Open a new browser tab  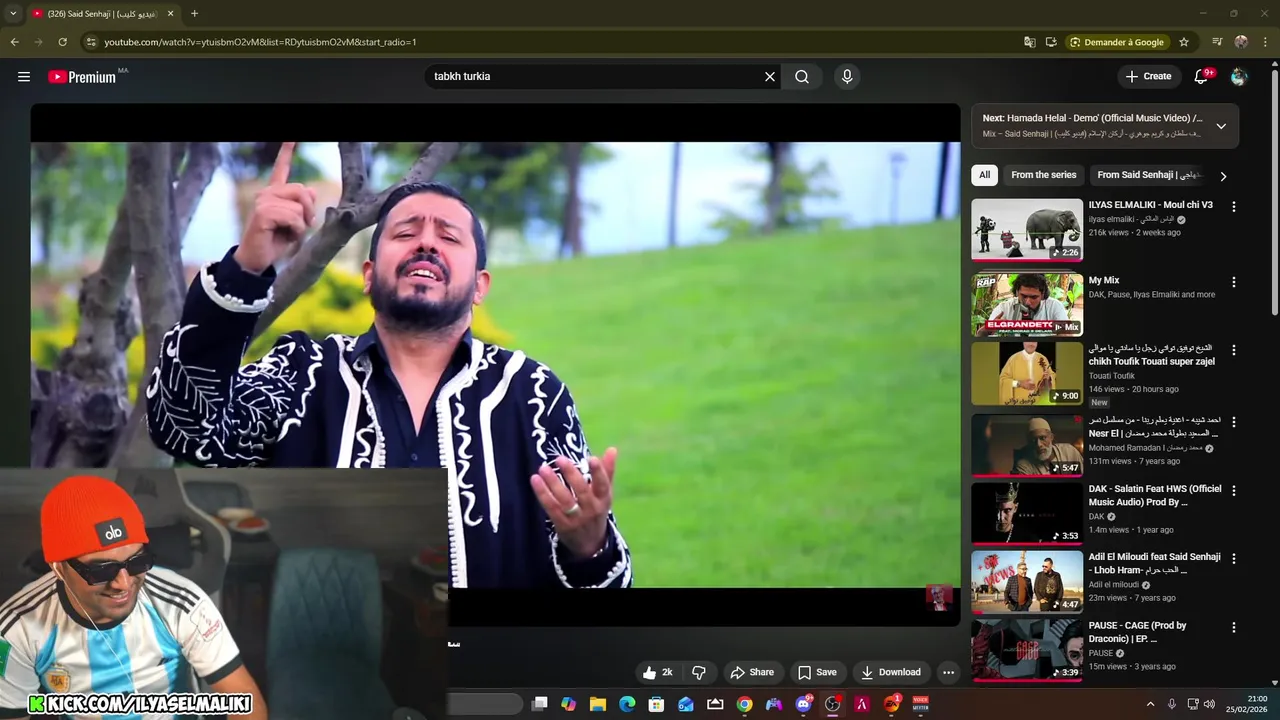click(x=194, y=14)
